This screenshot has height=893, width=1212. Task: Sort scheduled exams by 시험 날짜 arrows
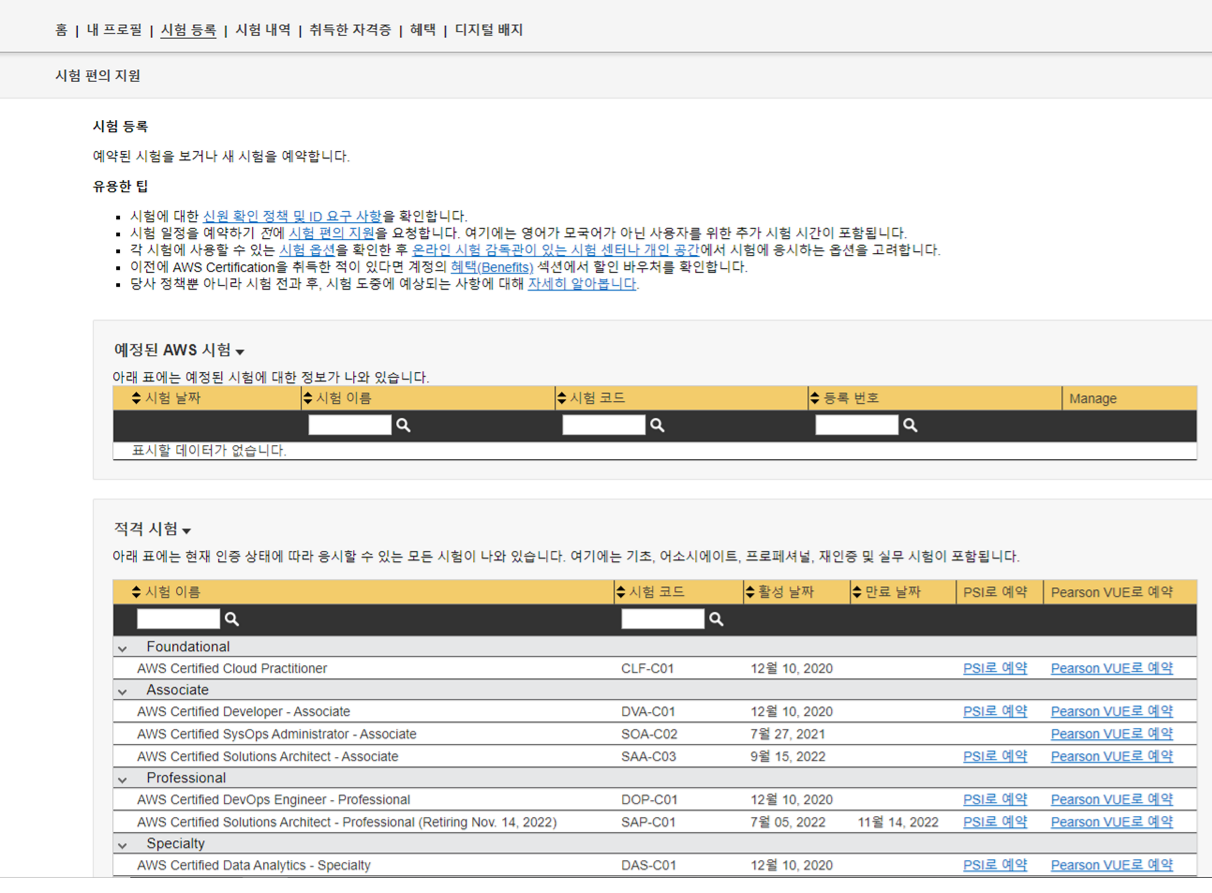pyautogui.click(x=137, y=398)
